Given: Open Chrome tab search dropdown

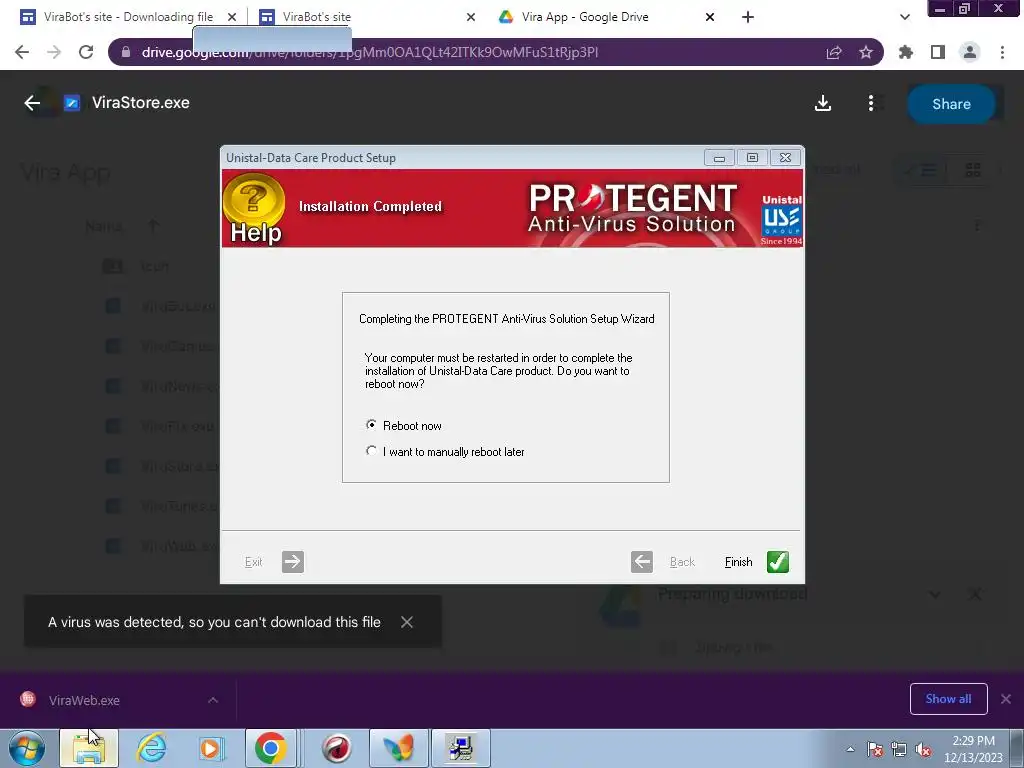Looking at the screenshot, I should pyautogui.click(x=904, y=17).
